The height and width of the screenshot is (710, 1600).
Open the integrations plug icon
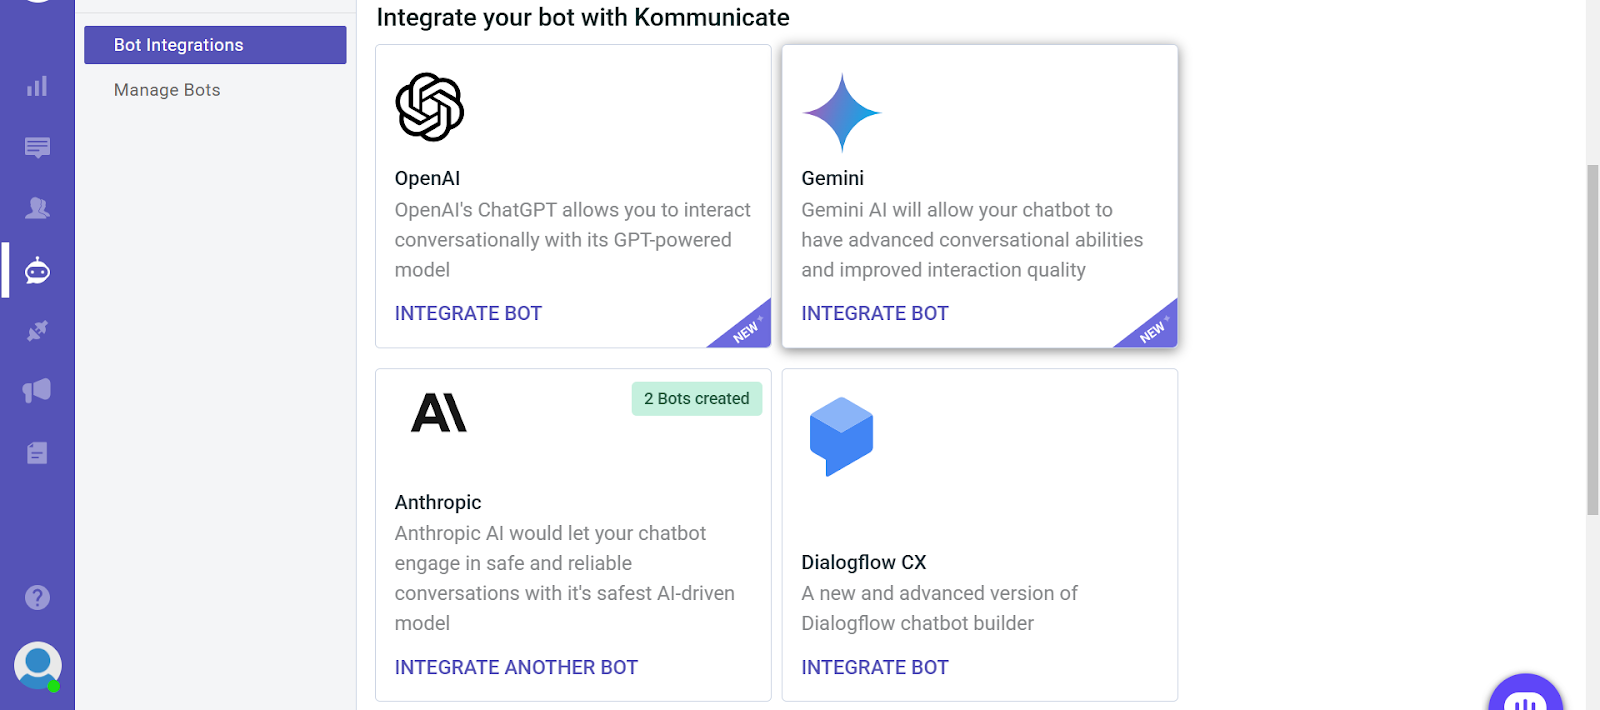tap(37, 331)
